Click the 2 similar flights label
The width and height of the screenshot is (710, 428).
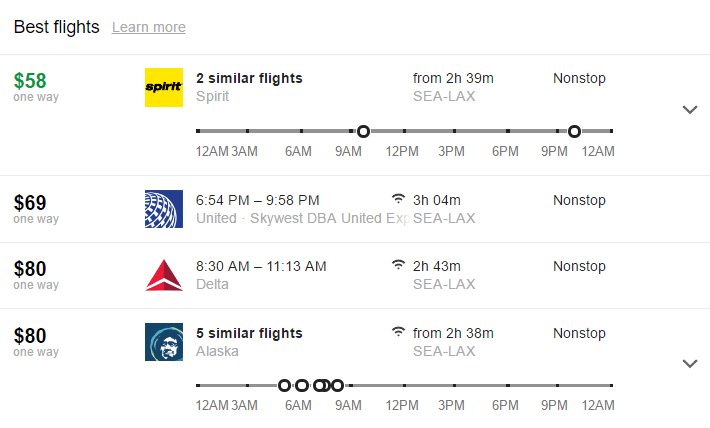pos(249,78)
